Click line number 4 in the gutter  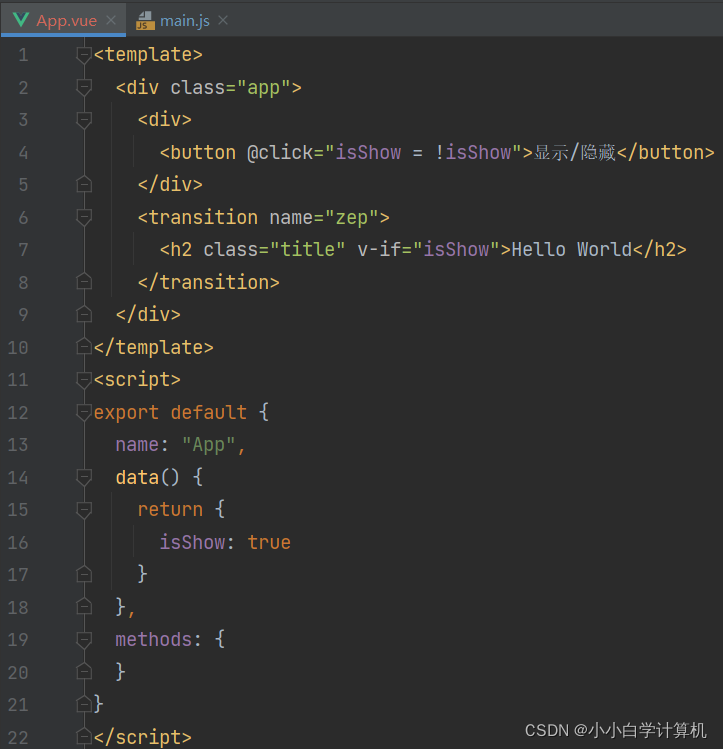[x=23, y=153]
